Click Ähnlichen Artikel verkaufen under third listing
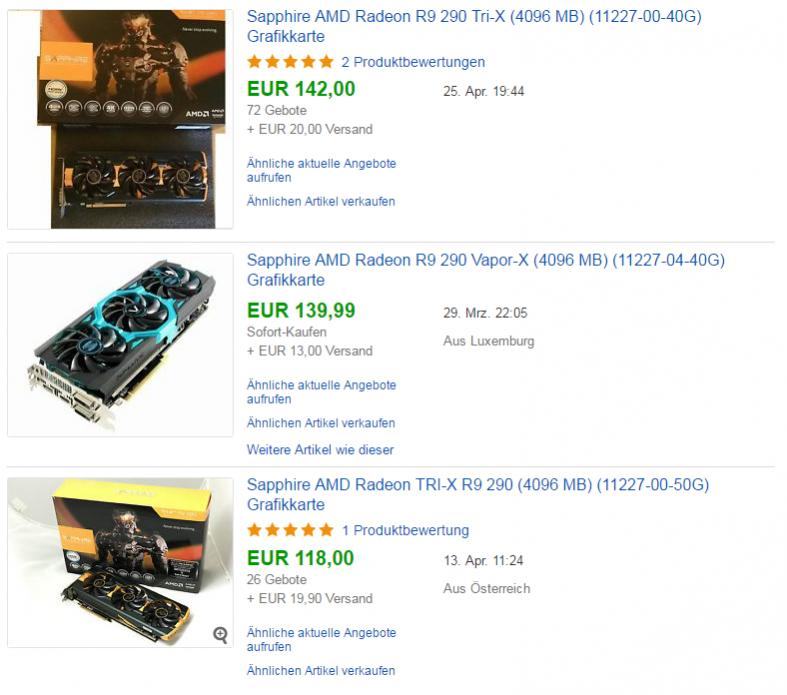 (321, 670)
